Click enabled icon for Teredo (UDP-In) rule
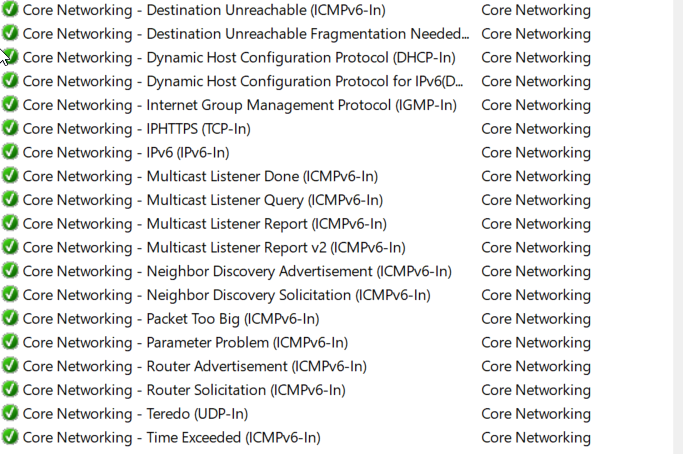683x454 pixels. tap(10, 414)
